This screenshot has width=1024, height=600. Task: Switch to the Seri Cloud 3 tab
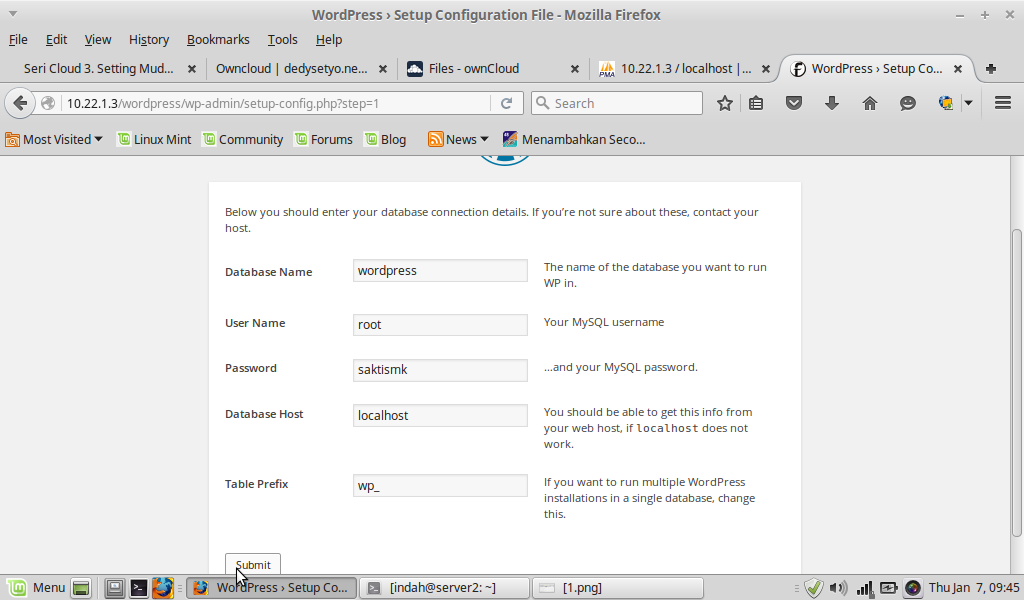pos(99,69)
